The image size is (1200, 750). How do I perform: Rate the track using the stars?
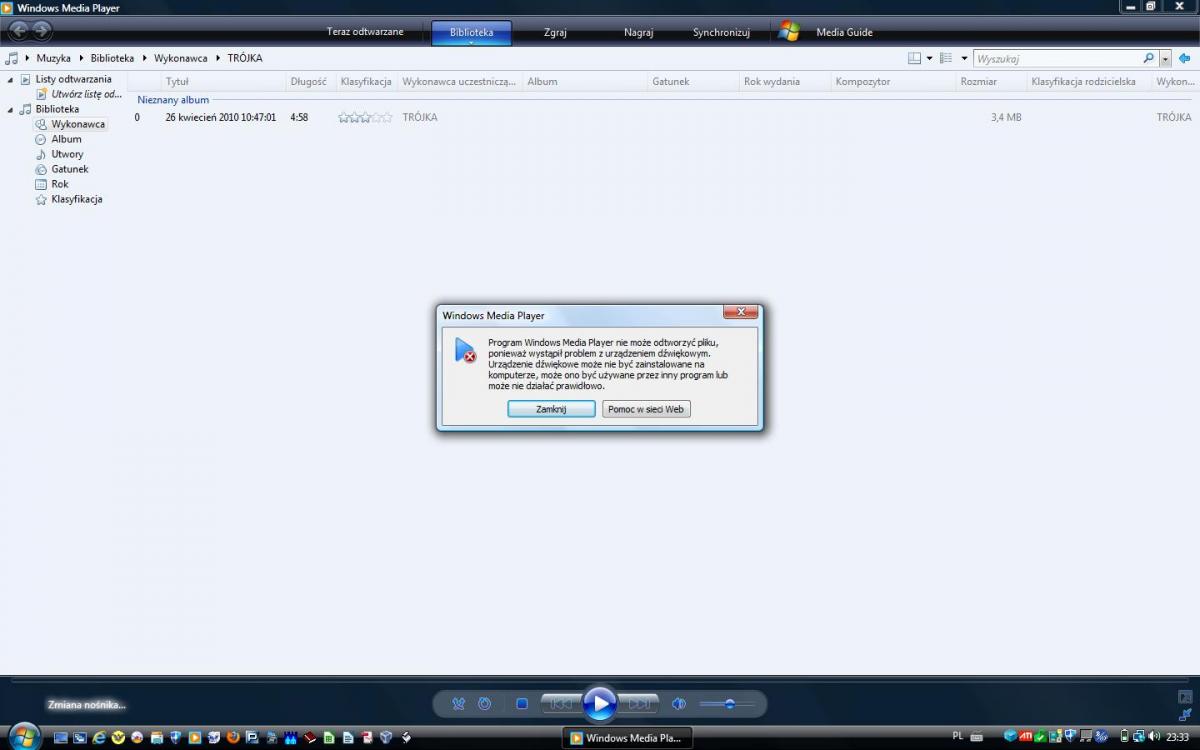(365, 117)
